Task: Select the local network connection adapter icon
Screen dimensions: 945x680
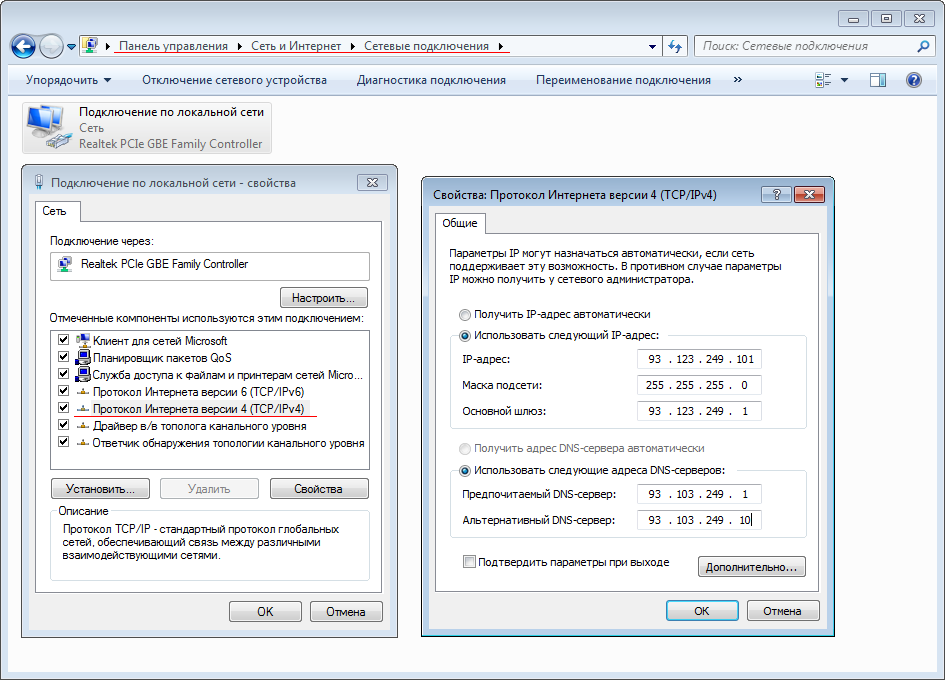Action: point(47,128)
